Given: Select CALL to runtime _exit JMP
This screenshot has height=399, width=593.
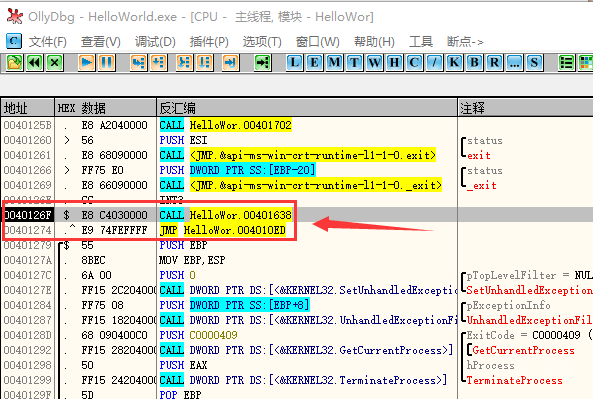Looking at the screenshot, I should [301, 185].
